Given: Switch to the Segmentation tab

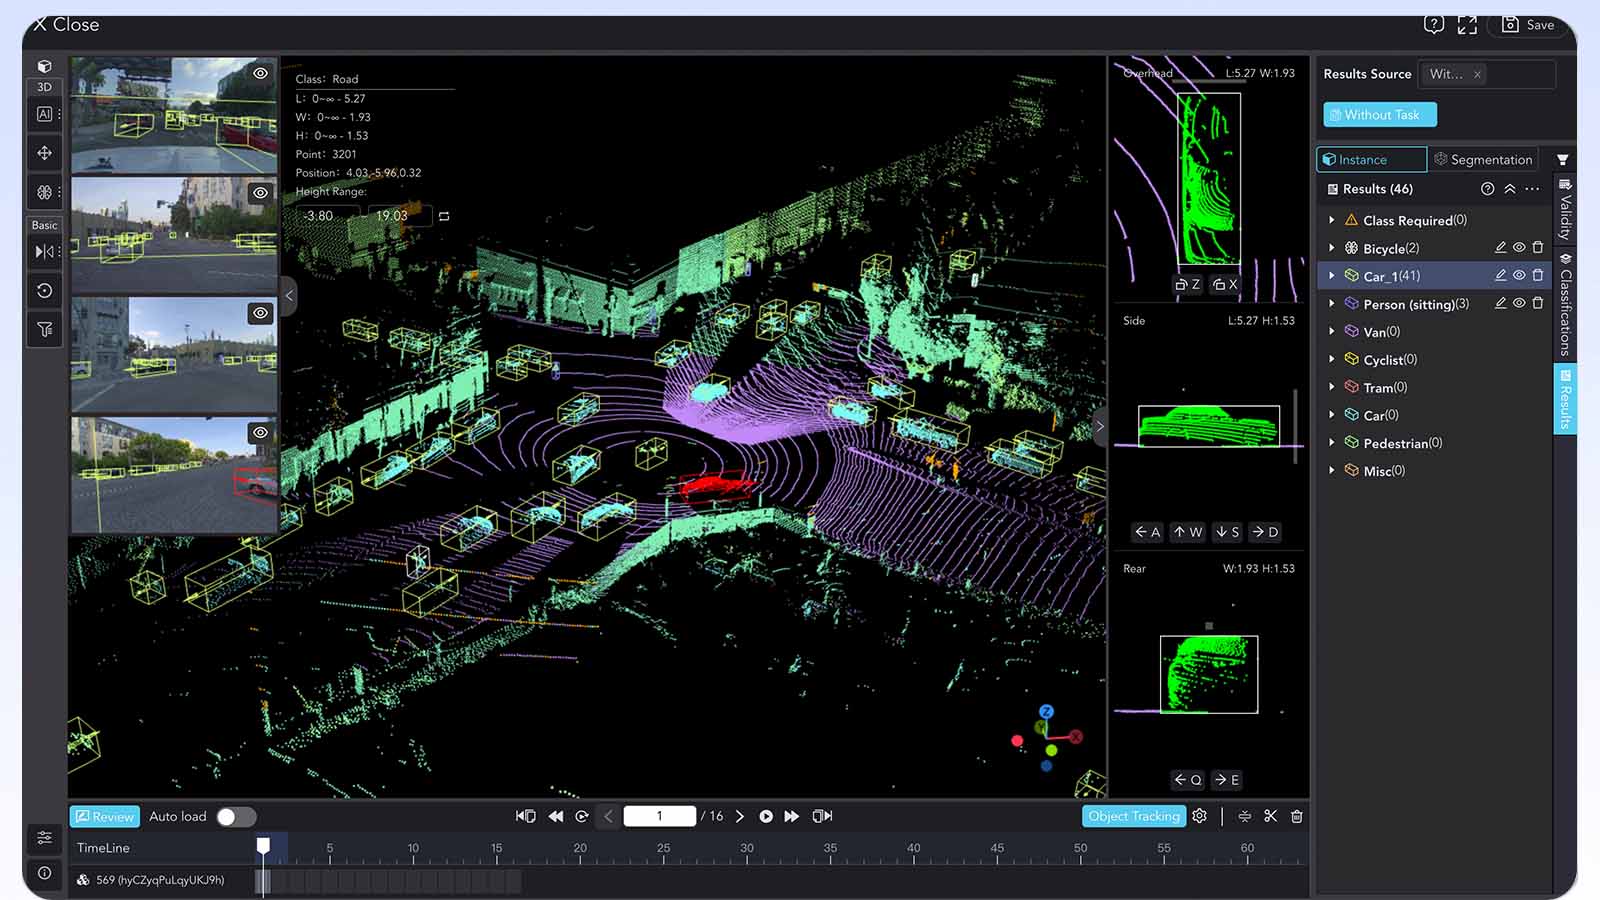Looking at the screenshot, I should click(x=1483, y=160).
